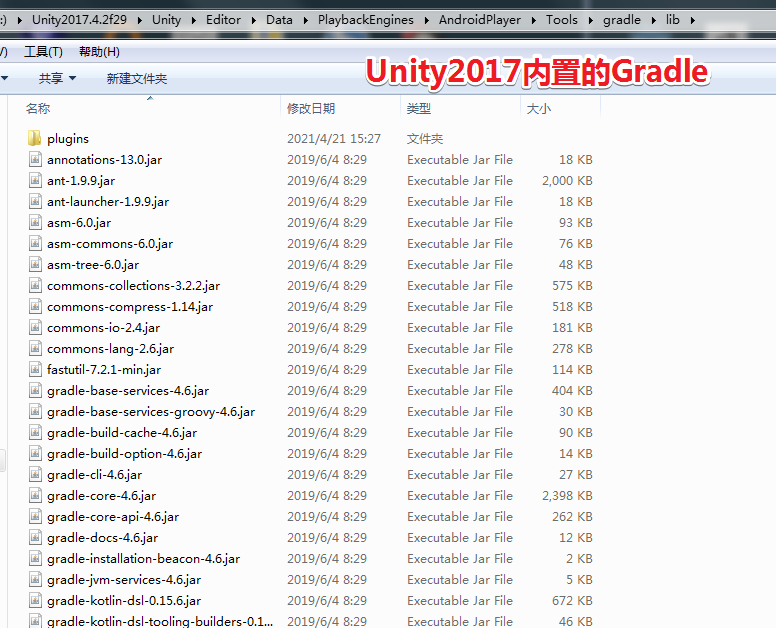Sort files by 类型 column header
776x628 pixels.
coord(418,108)
